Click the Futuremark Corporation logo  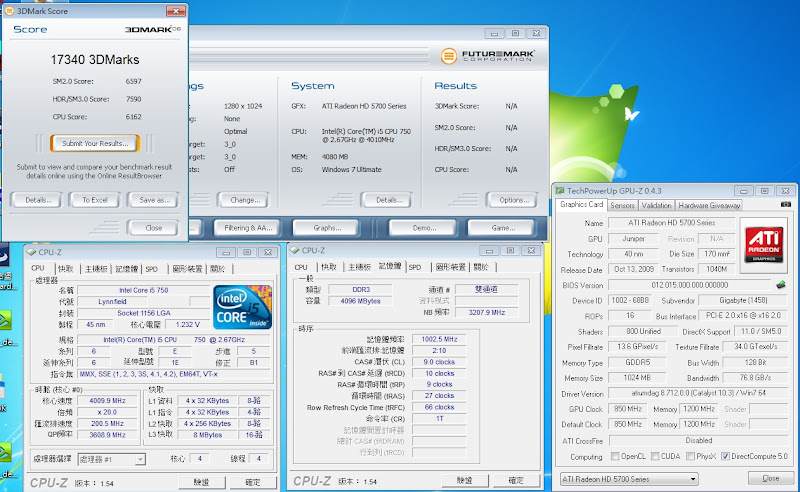pos(488,56)
